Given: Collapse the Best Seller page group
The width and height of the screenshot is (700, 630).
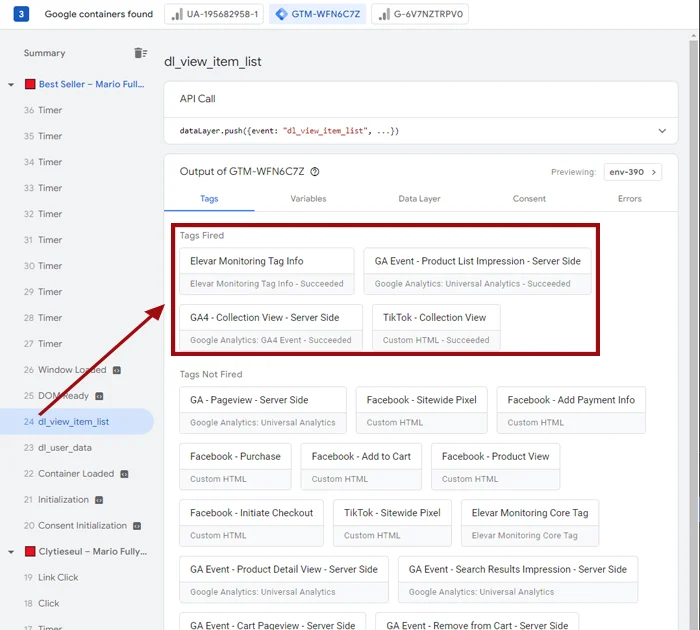Looking at the screenshot, I should pyautogui.click(x=11, y=84).
